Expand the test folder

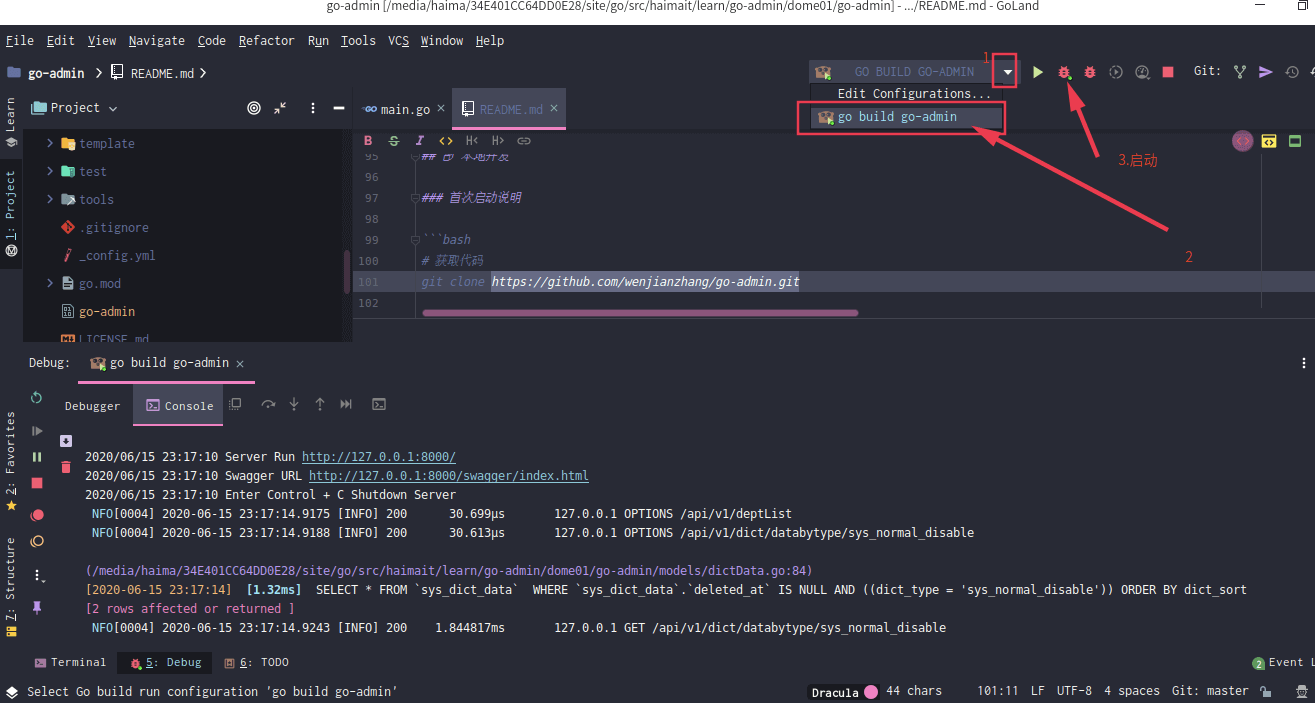pyautogui.click(x=50, y=171)
